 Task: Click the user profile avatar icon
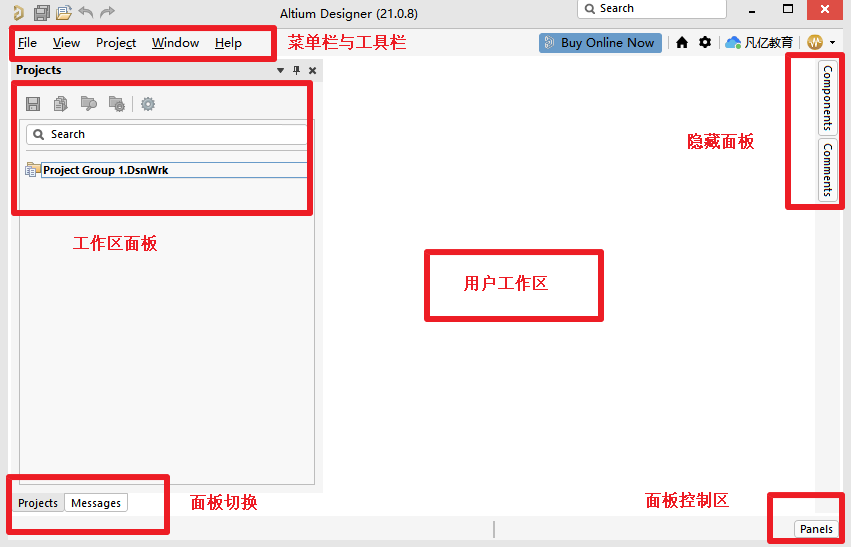click(x=815, y=42)
